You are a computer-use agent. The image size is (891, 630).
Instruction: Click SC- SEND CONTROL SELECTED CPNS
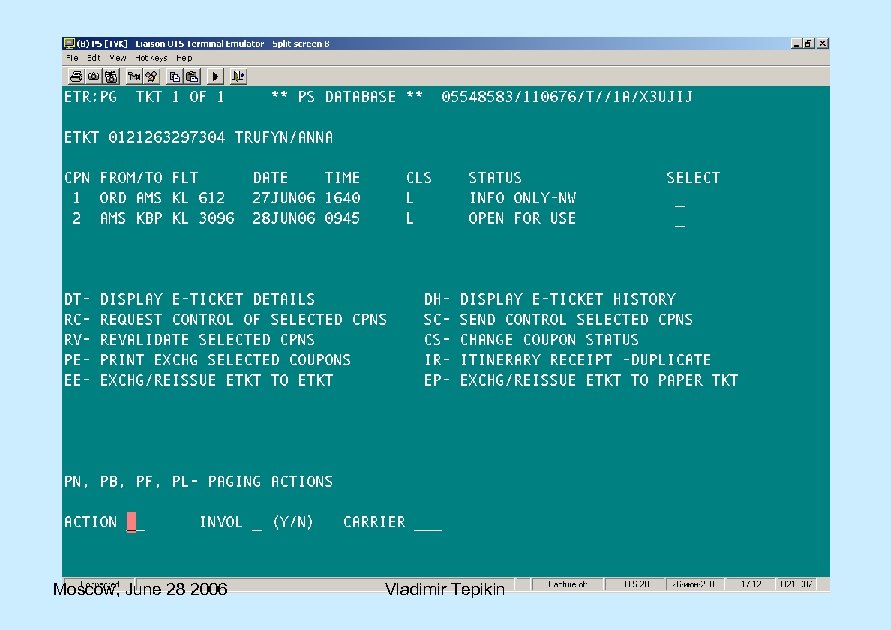(558, 320)
